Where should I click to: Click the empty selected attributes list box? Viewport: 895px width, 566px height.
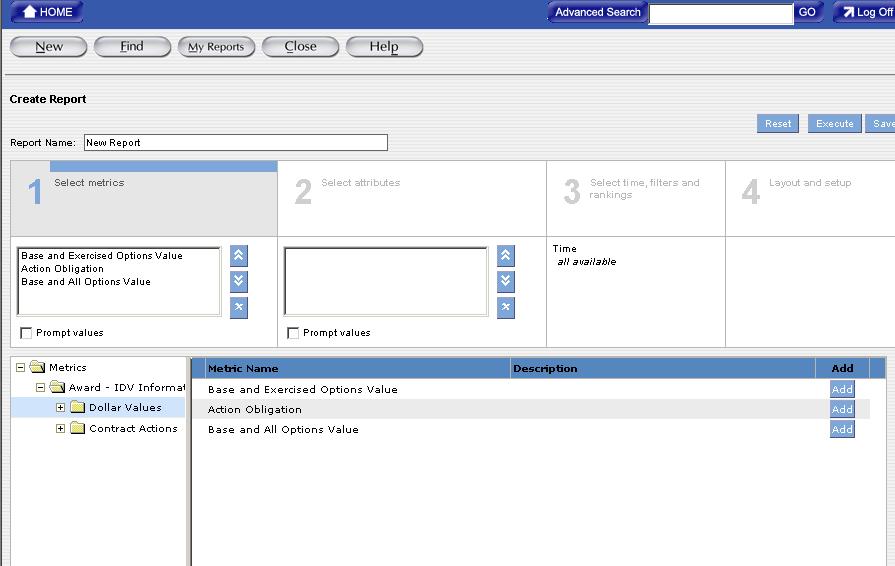tap(386, 281)
